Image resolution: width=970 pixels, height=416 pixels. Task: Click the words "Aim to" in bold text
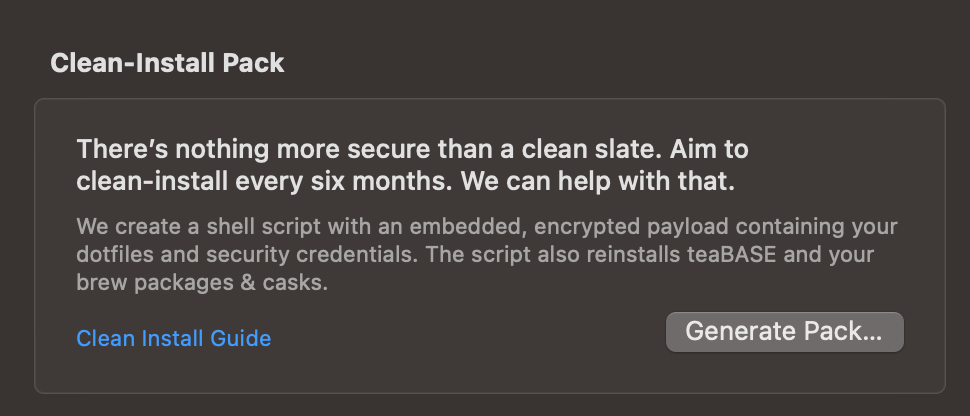pyautogui.click(x=712, y=151)
